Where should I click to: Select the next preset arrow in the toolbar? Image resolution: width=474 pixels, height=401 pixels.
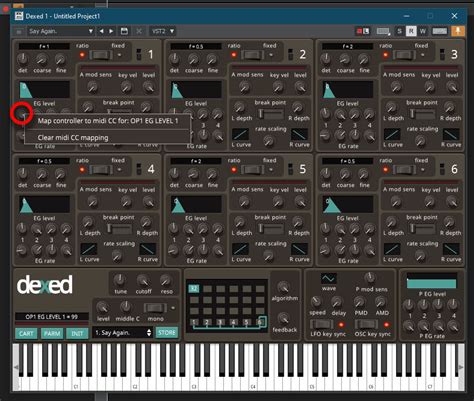click(x=111, y=31)
